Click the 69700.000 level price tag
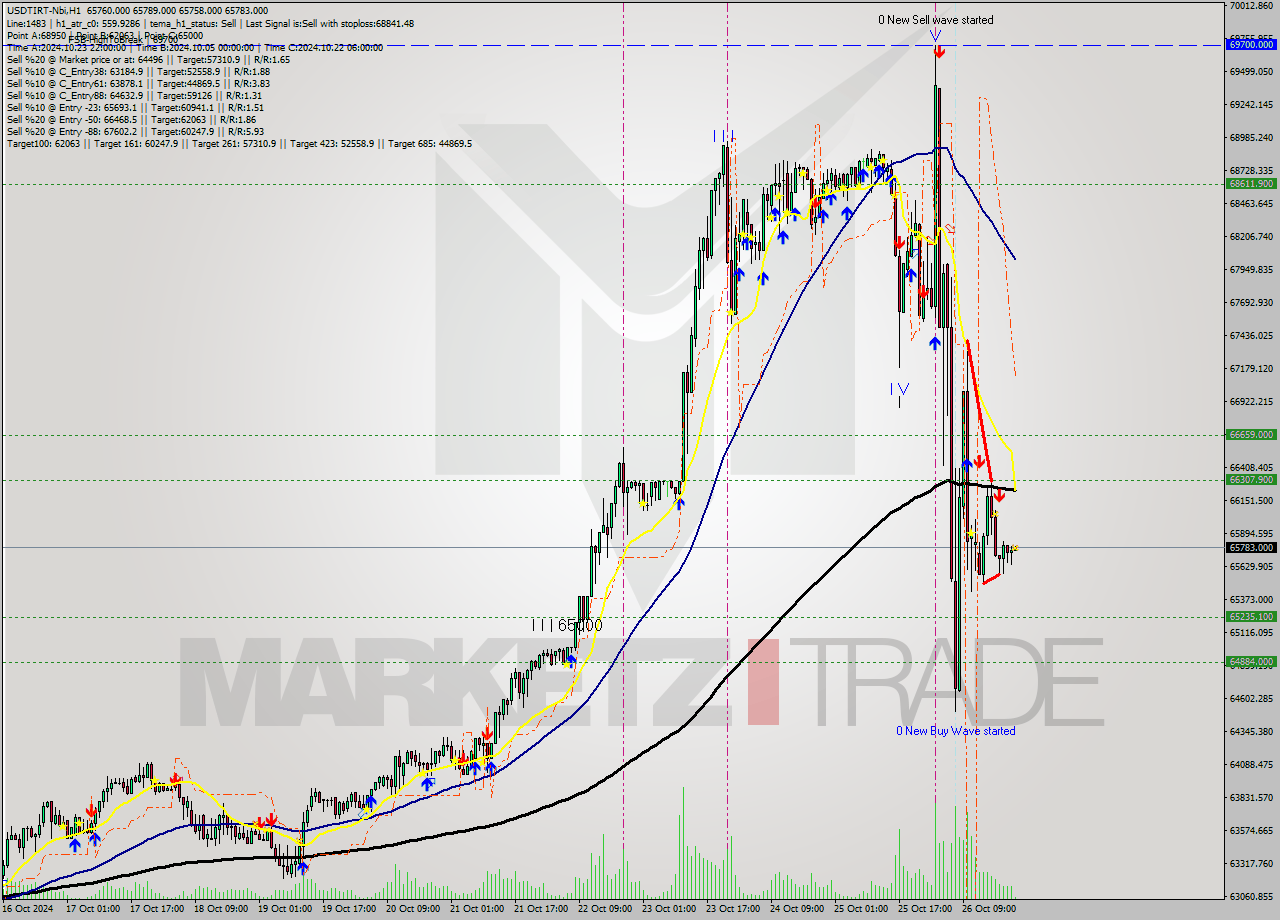Viewport: 1280px width, 920px height. click(x=1251, y=45)
